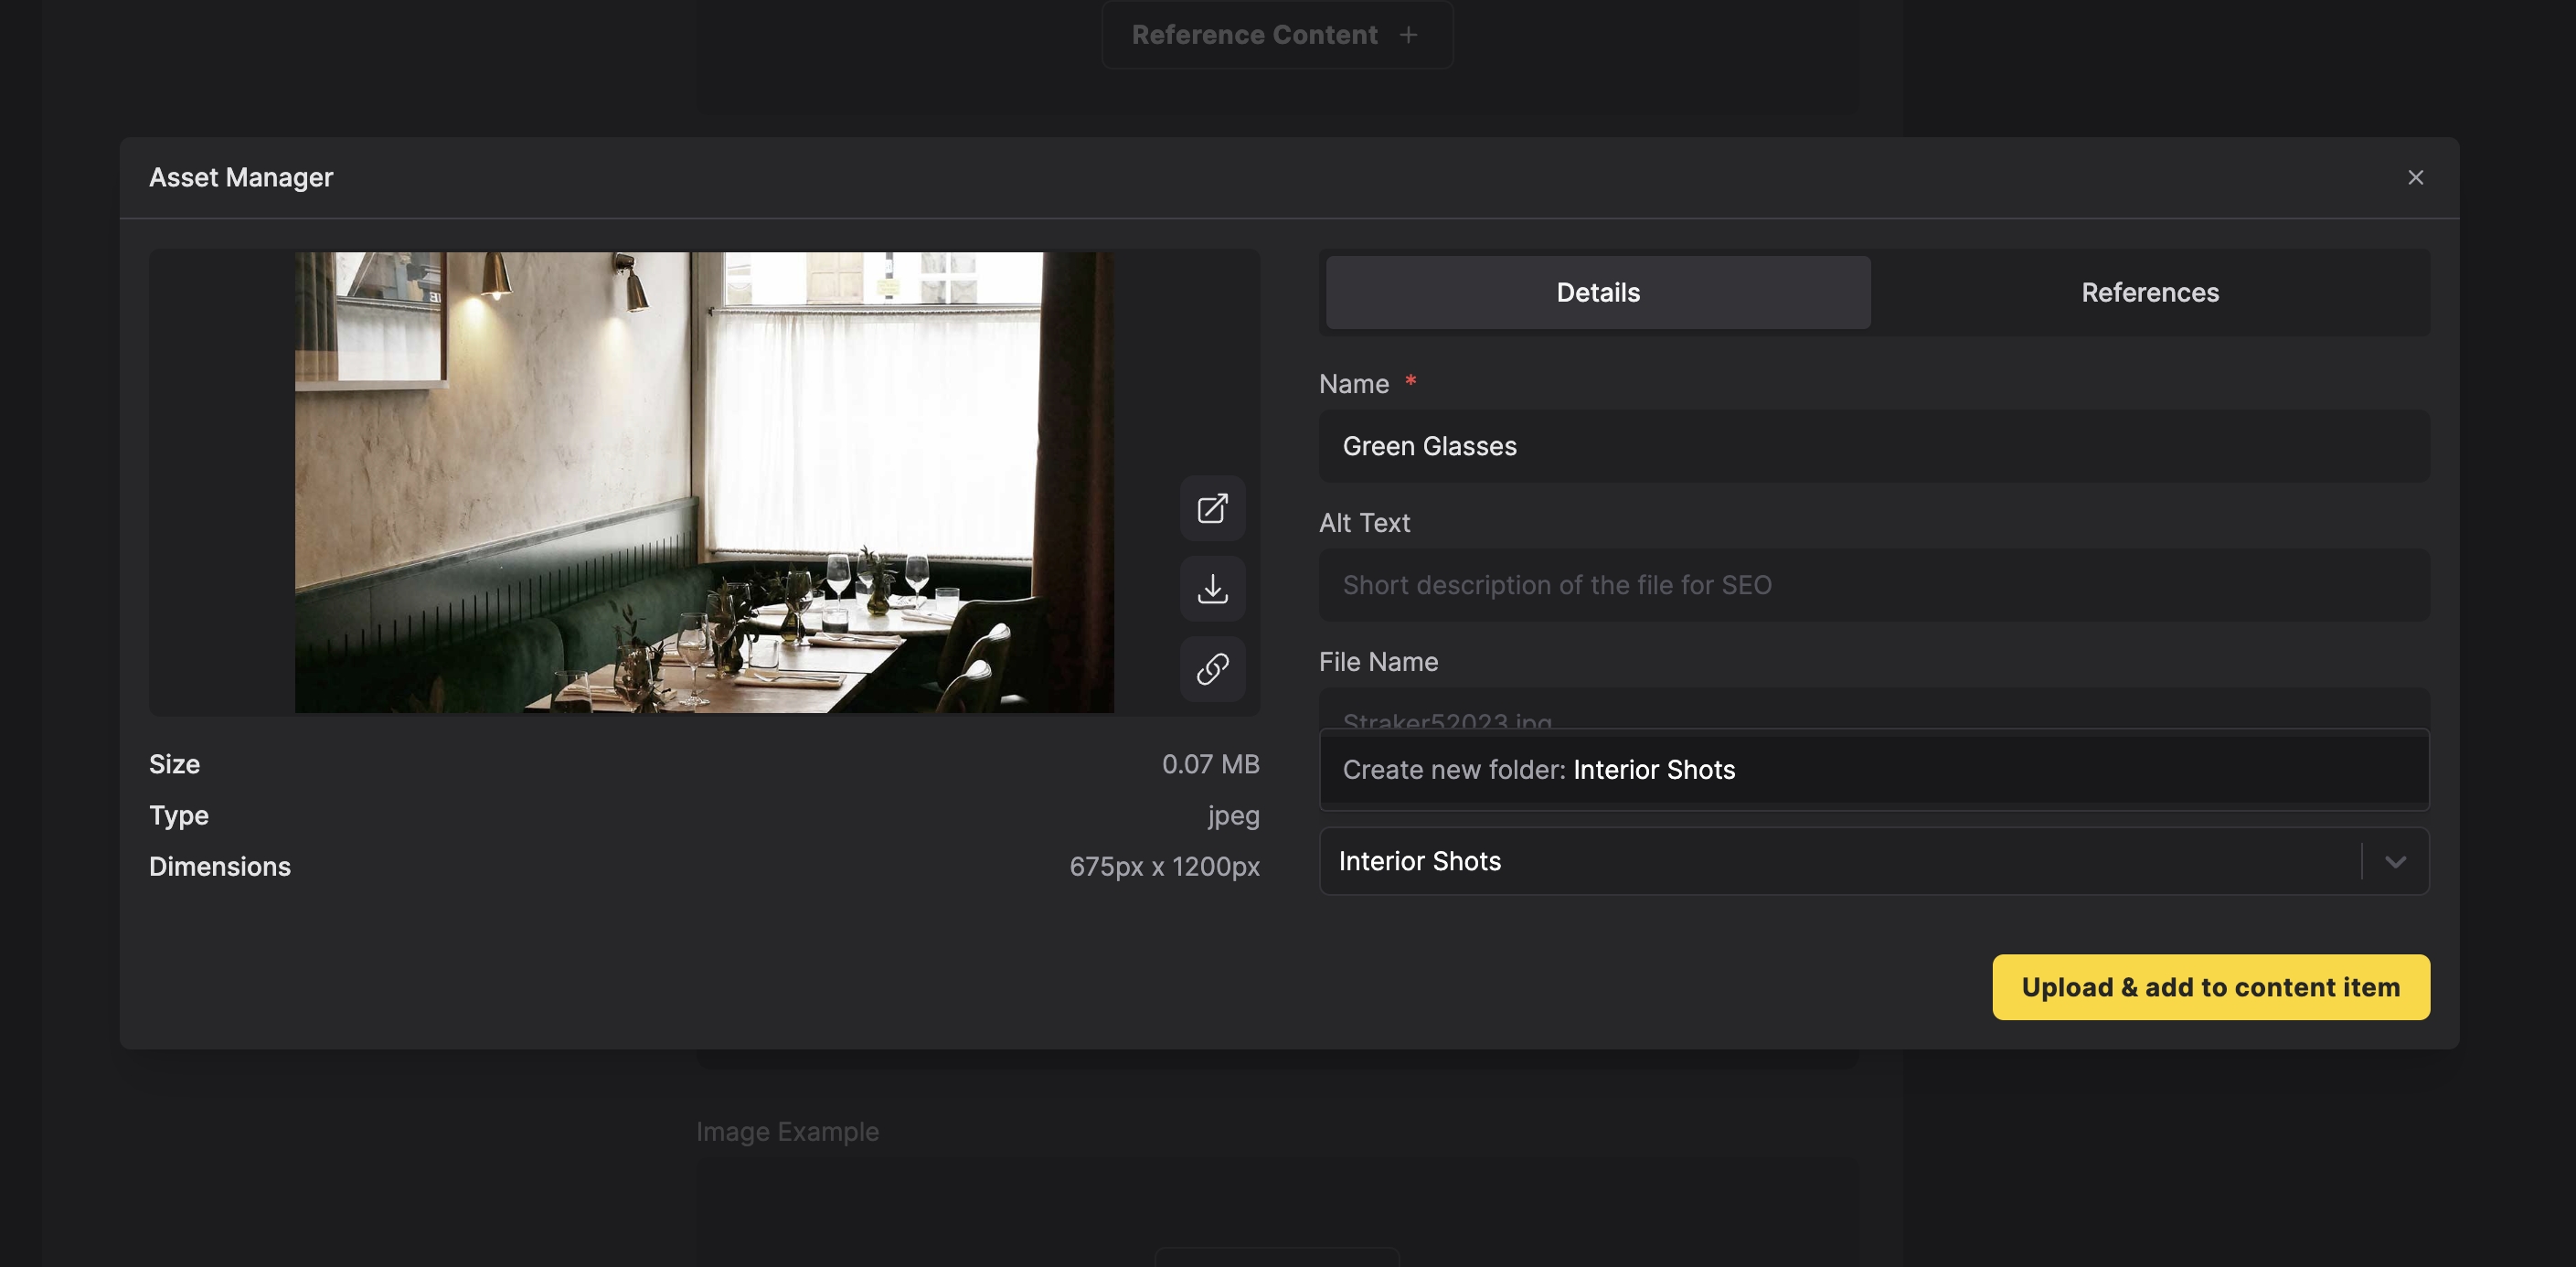Click the Reference Content button
Screen dimensions: 2576x1267
[x=1254, y=35]
